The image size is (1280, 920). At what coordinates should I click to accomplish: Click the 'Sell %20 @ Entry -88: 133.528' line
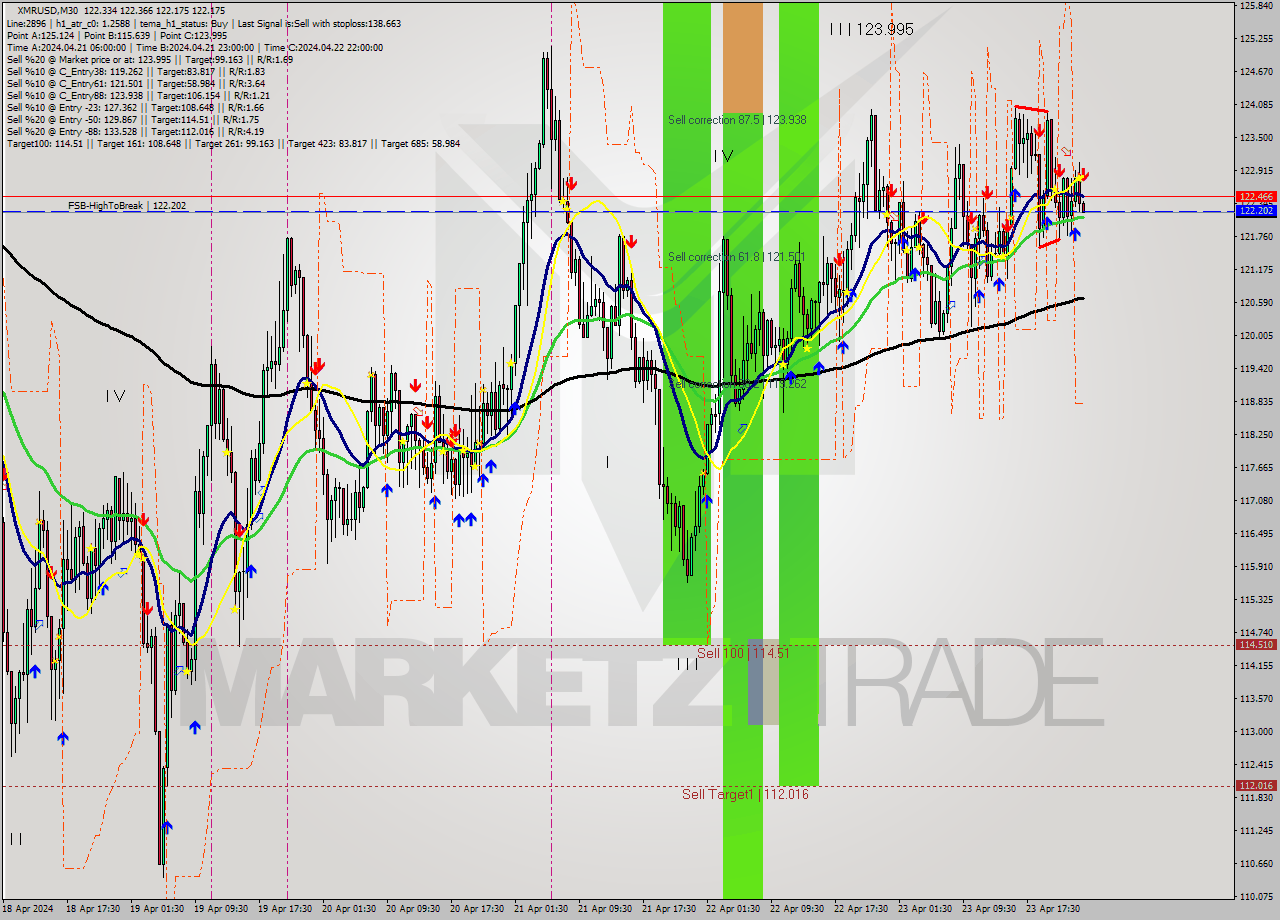(x=135, y=131)
